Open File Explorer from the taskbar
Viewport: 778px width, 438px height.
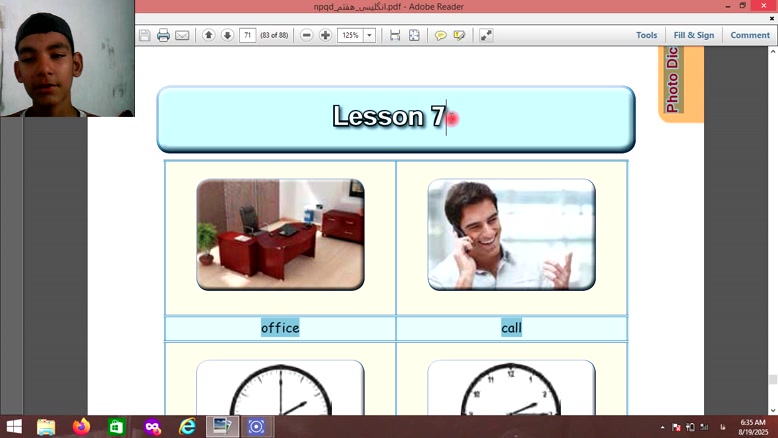coord(46,427)
